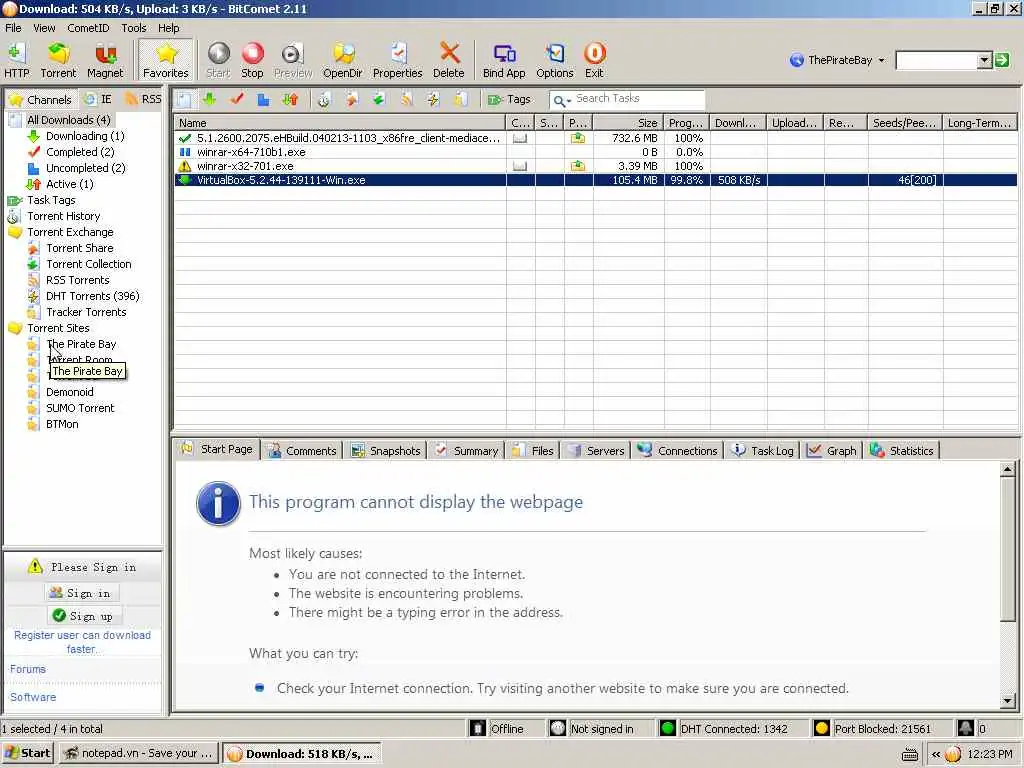Click the Stop toolbar button
This screenshot has height=768, width=1024.
pyautogui.click(x=252, y=60)
